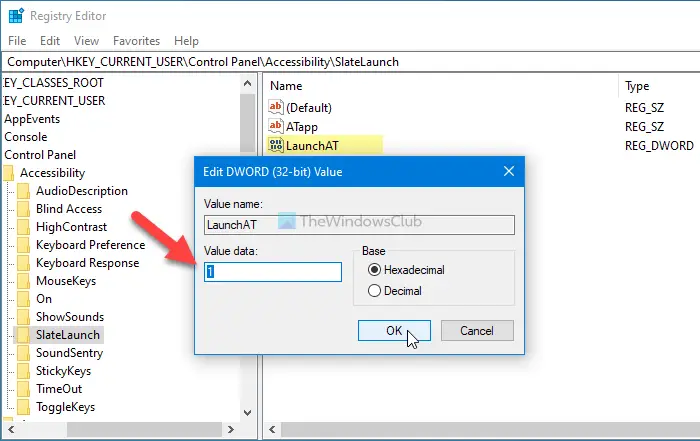Select the ToggleKeys key label

click(x=66, y=407)
